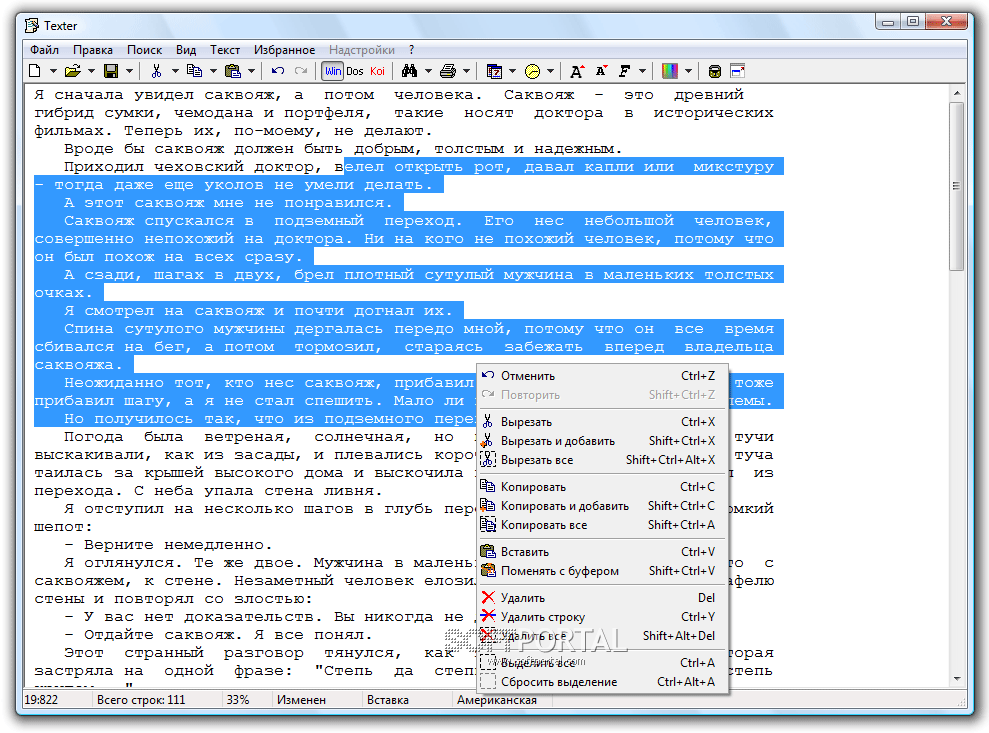This screenshot has width=989, height=733.
Task: Click the Вставка status bar field
Action: coord(388,700)
